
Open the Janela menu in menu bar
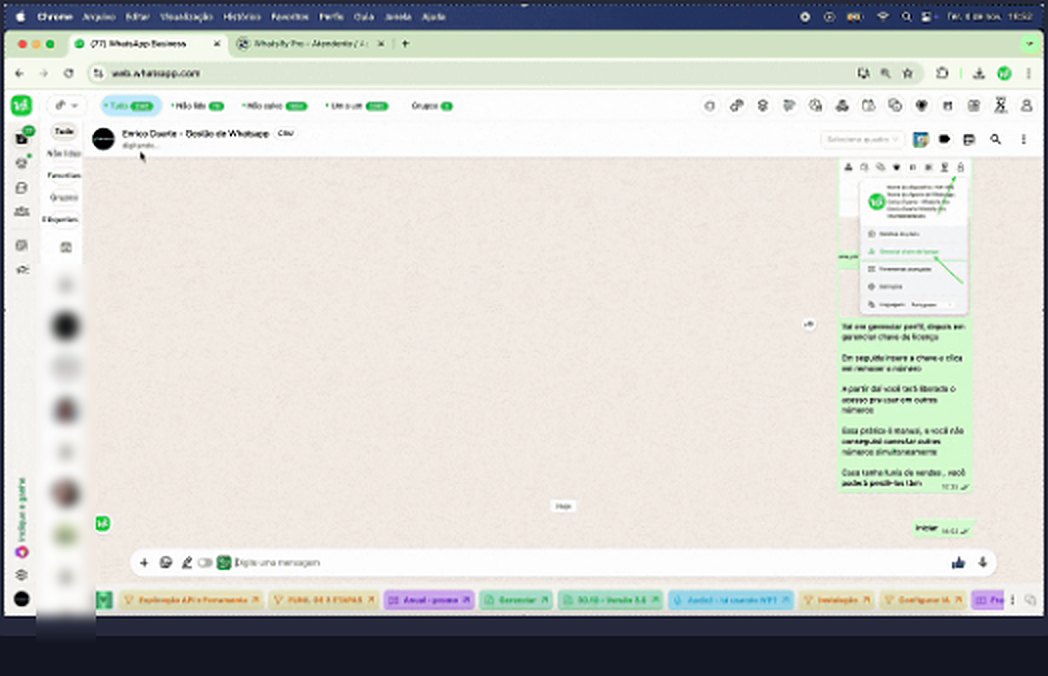(x=398, y=17)
